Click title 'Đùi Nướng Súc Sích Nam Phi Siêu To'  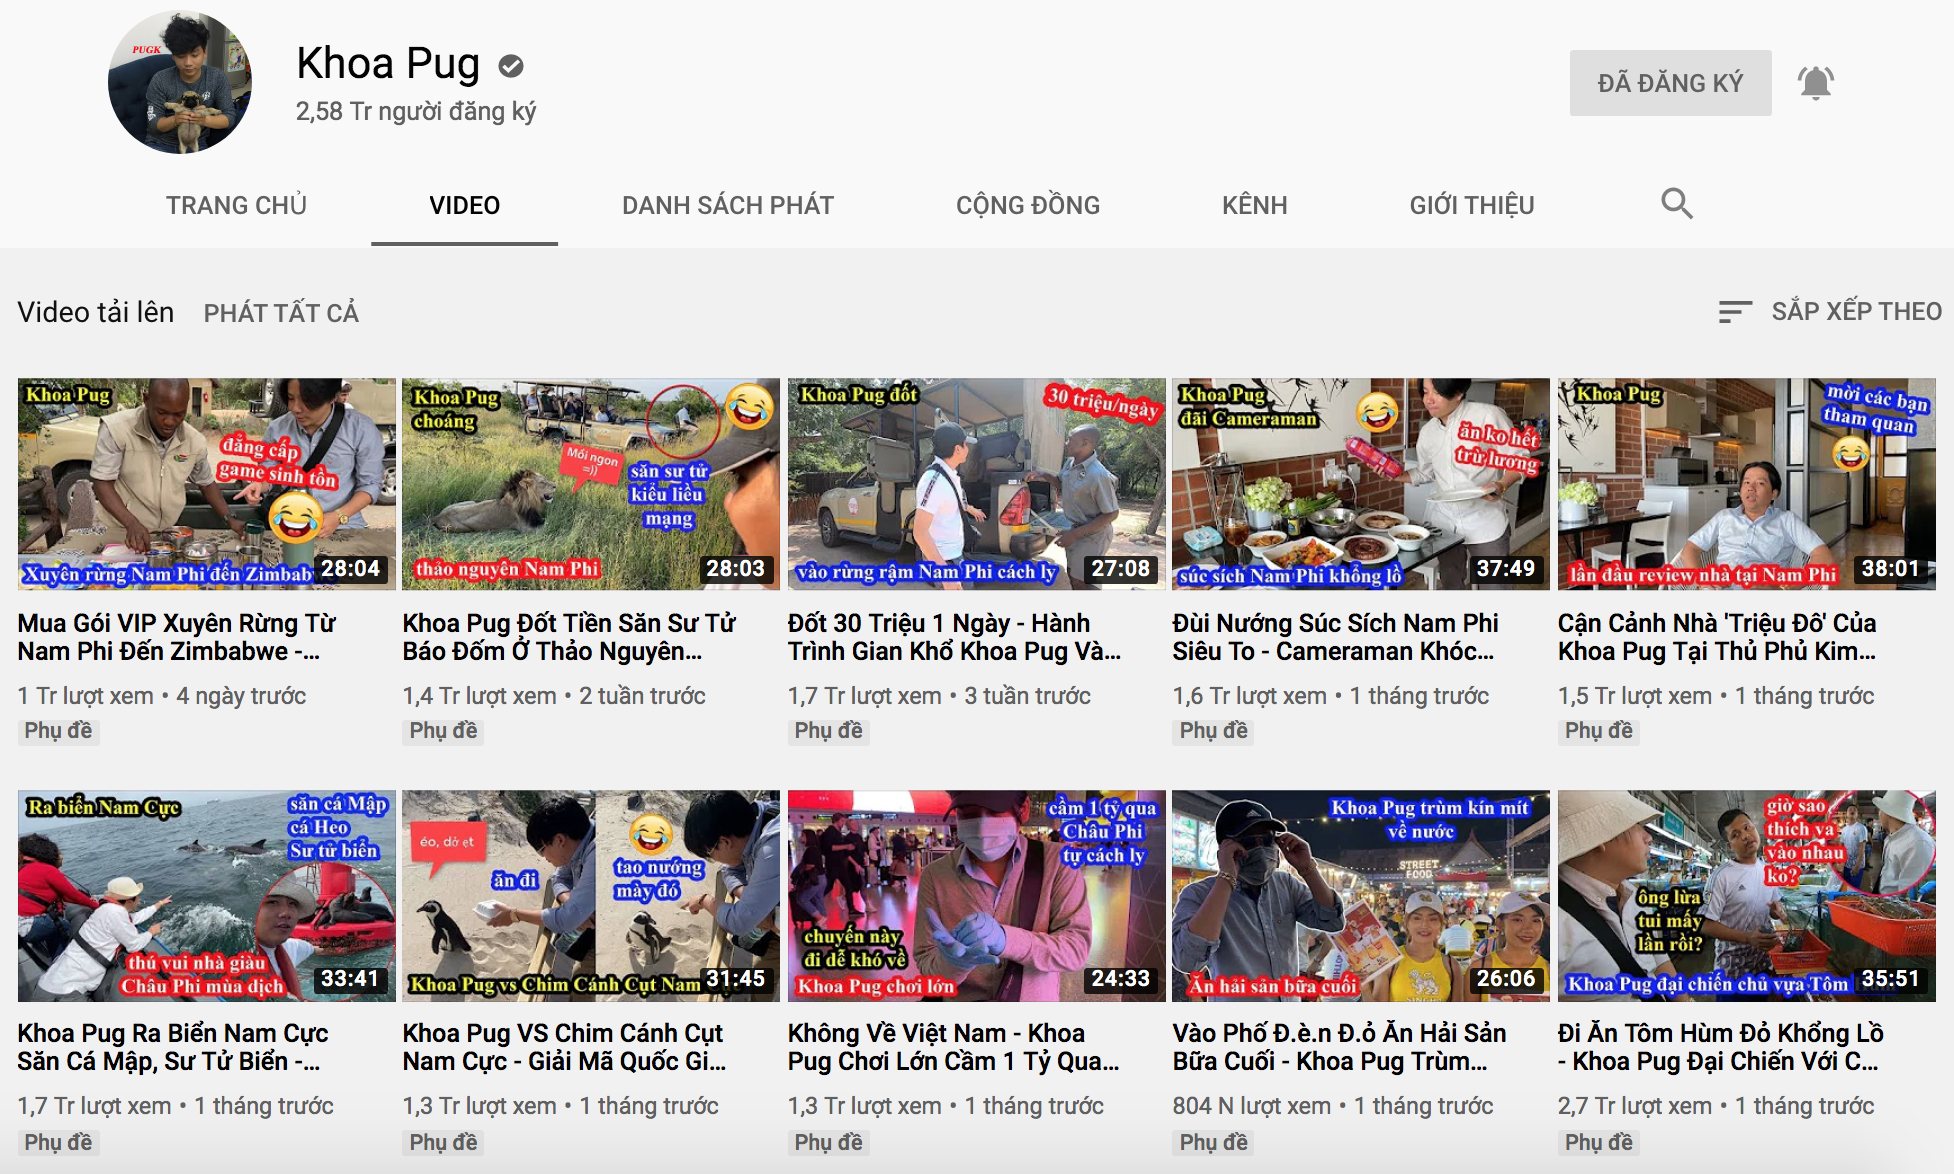(x=1335, y=637)
